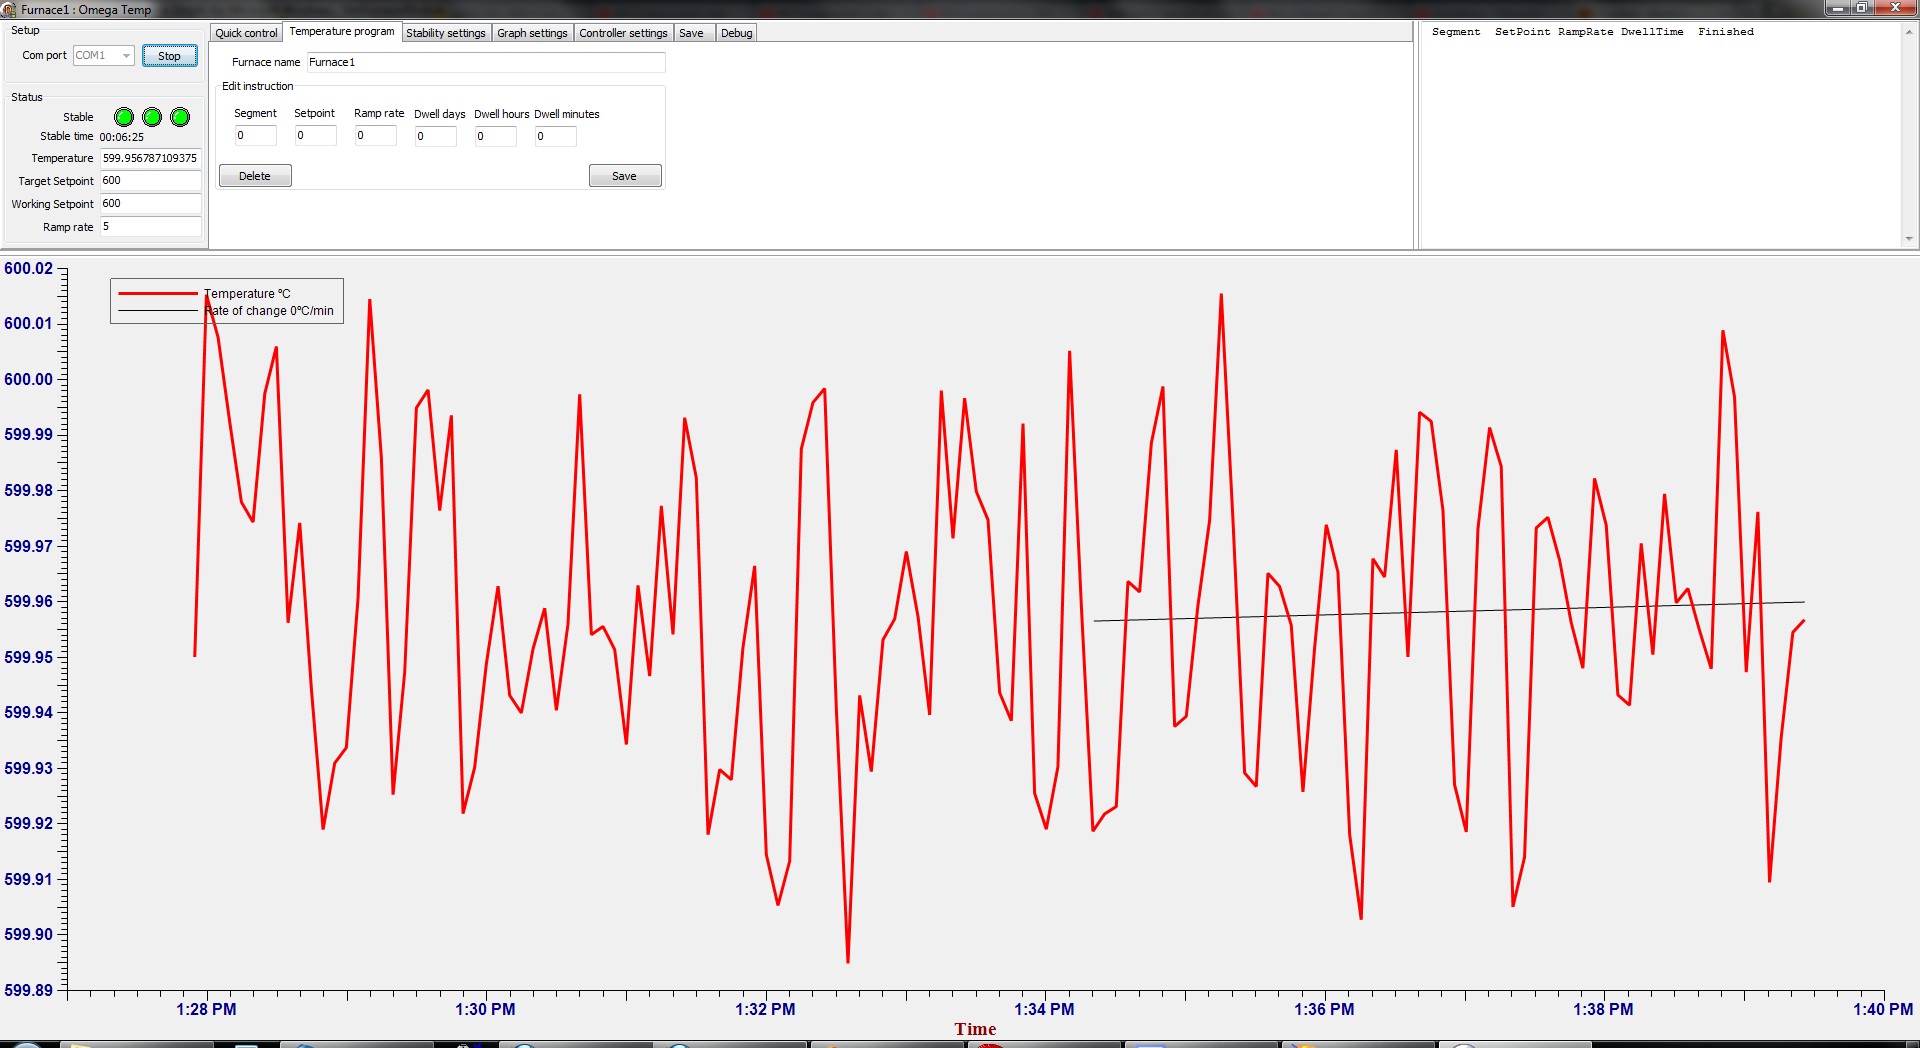Click the program list scrollbar up arrow
1920x1048 pixels.
tap(1909, 32)
